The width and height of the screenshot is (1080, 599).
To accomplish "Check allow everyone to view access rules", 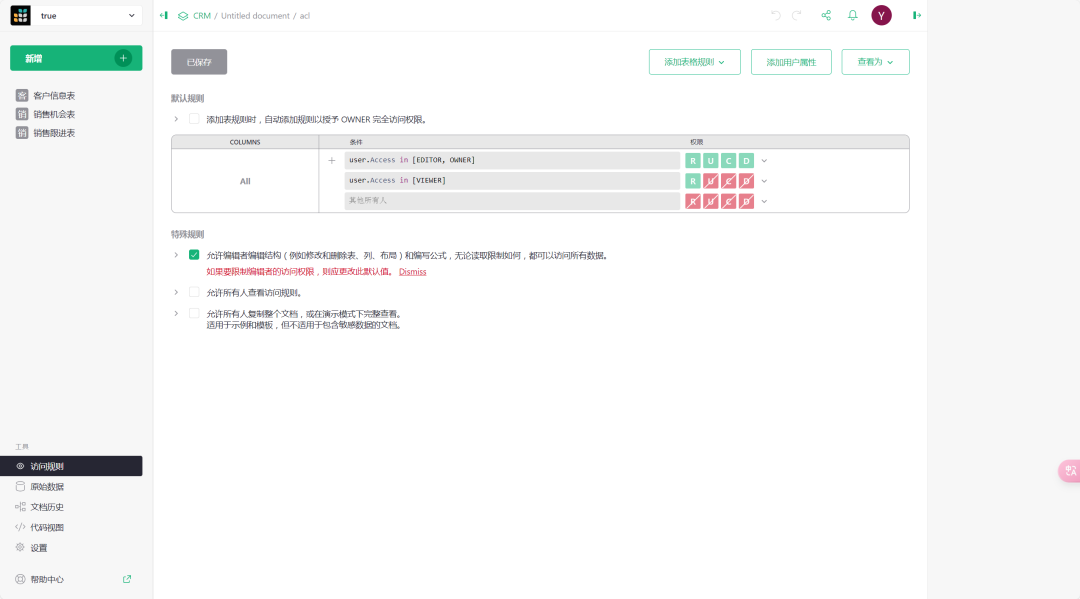I will point(194,292).
